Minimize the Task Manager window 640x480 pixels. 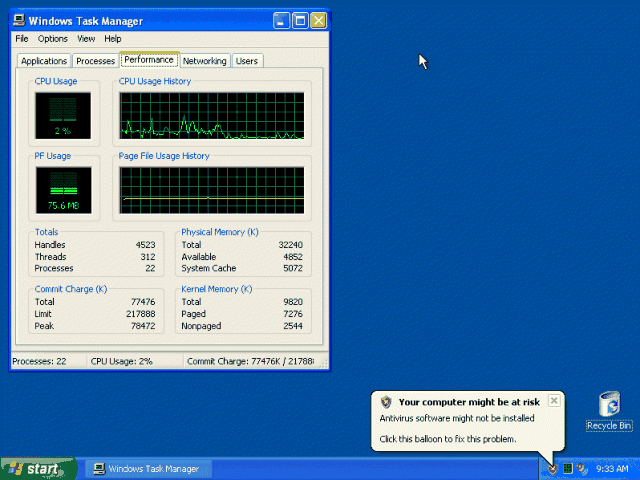[x=281, y=20]
